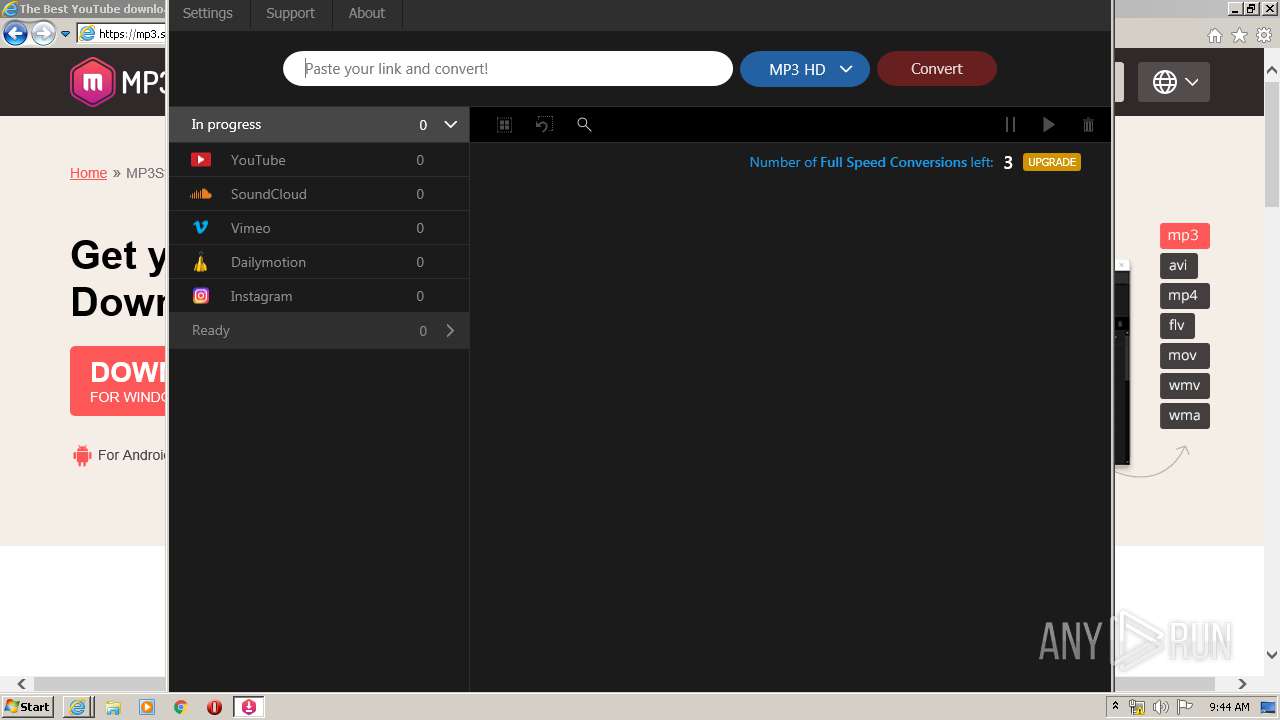Open the browser recent pages dropdown arrow

(x=66, y=34)
